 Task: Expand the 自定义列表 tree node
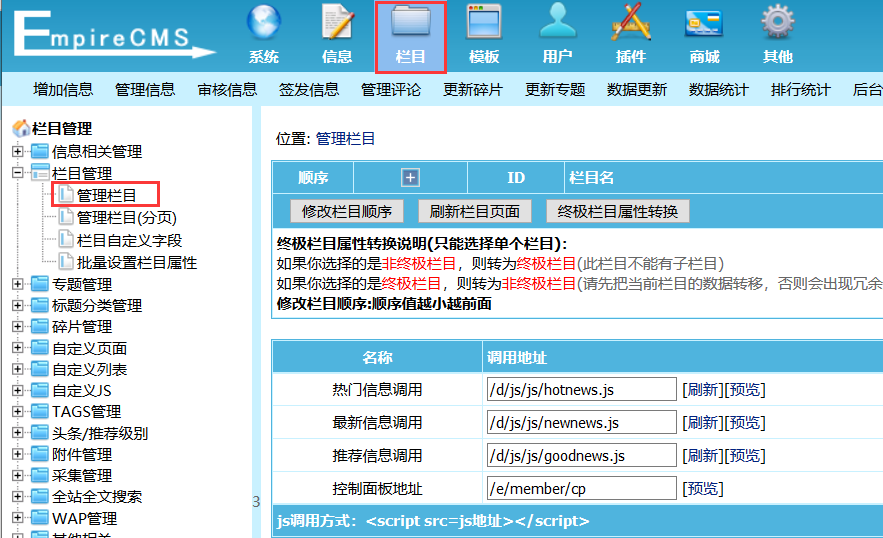coord(17,369)
